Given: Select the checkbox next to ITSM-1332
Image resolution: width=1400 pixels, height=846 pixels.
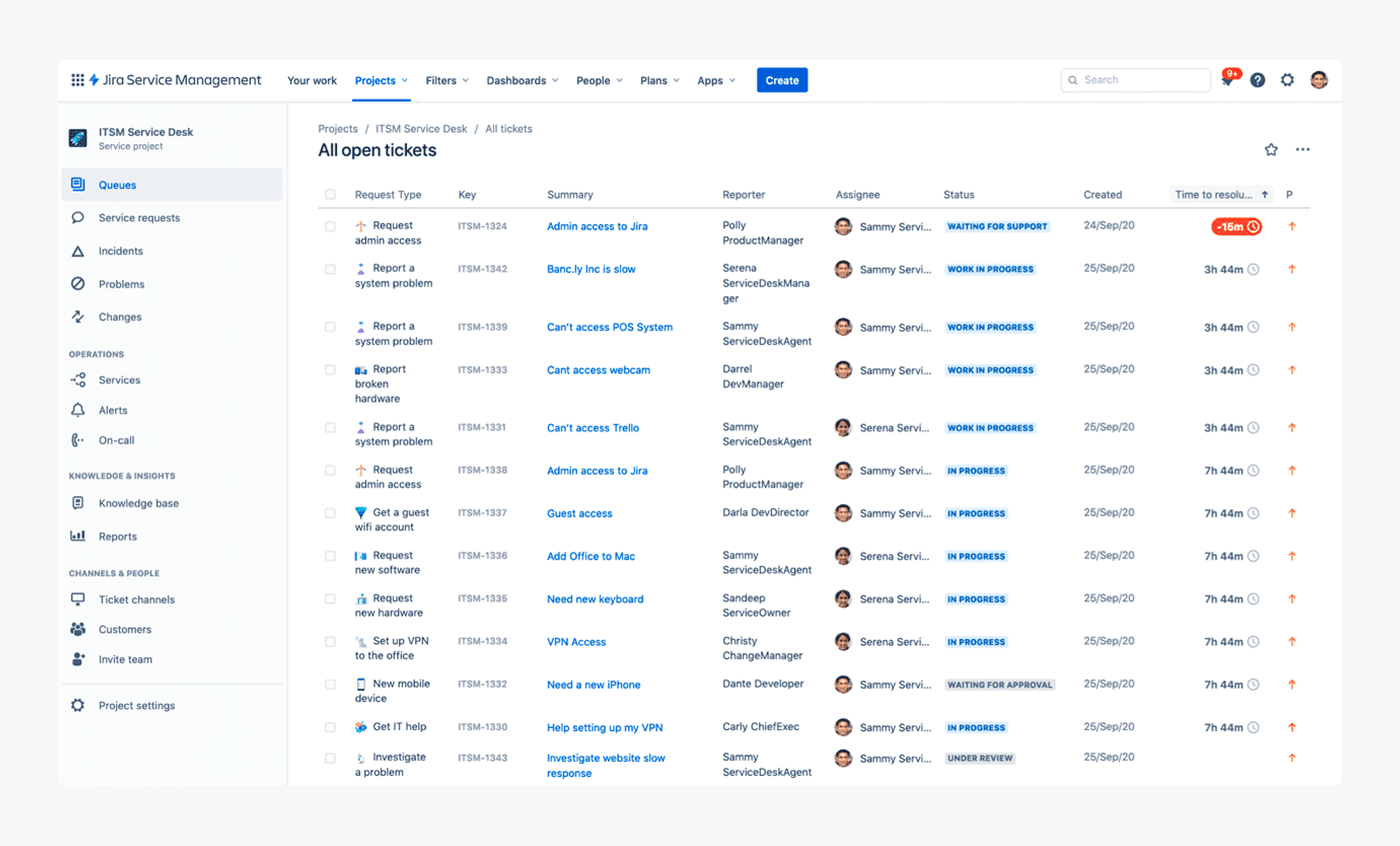Looking at the screenshot, I should (330, 684).
